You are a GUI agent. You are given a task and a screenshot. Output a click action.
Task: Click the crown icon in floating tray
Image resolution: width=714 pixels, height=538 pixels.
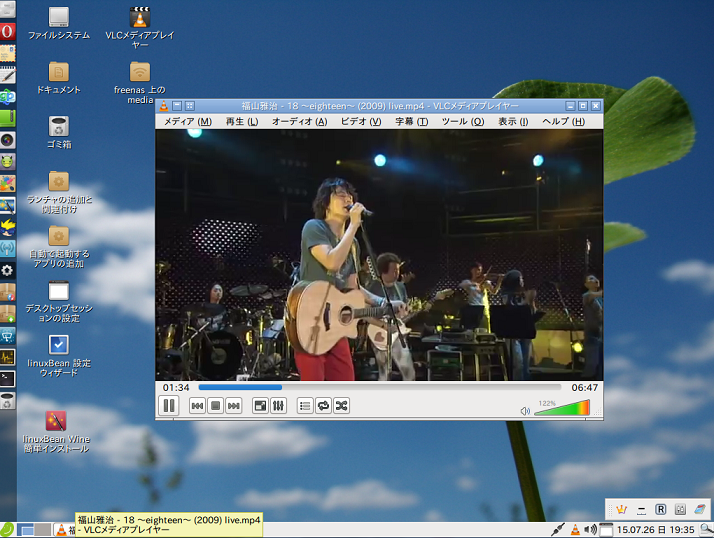pyautogui.click(x=621, y=510)
